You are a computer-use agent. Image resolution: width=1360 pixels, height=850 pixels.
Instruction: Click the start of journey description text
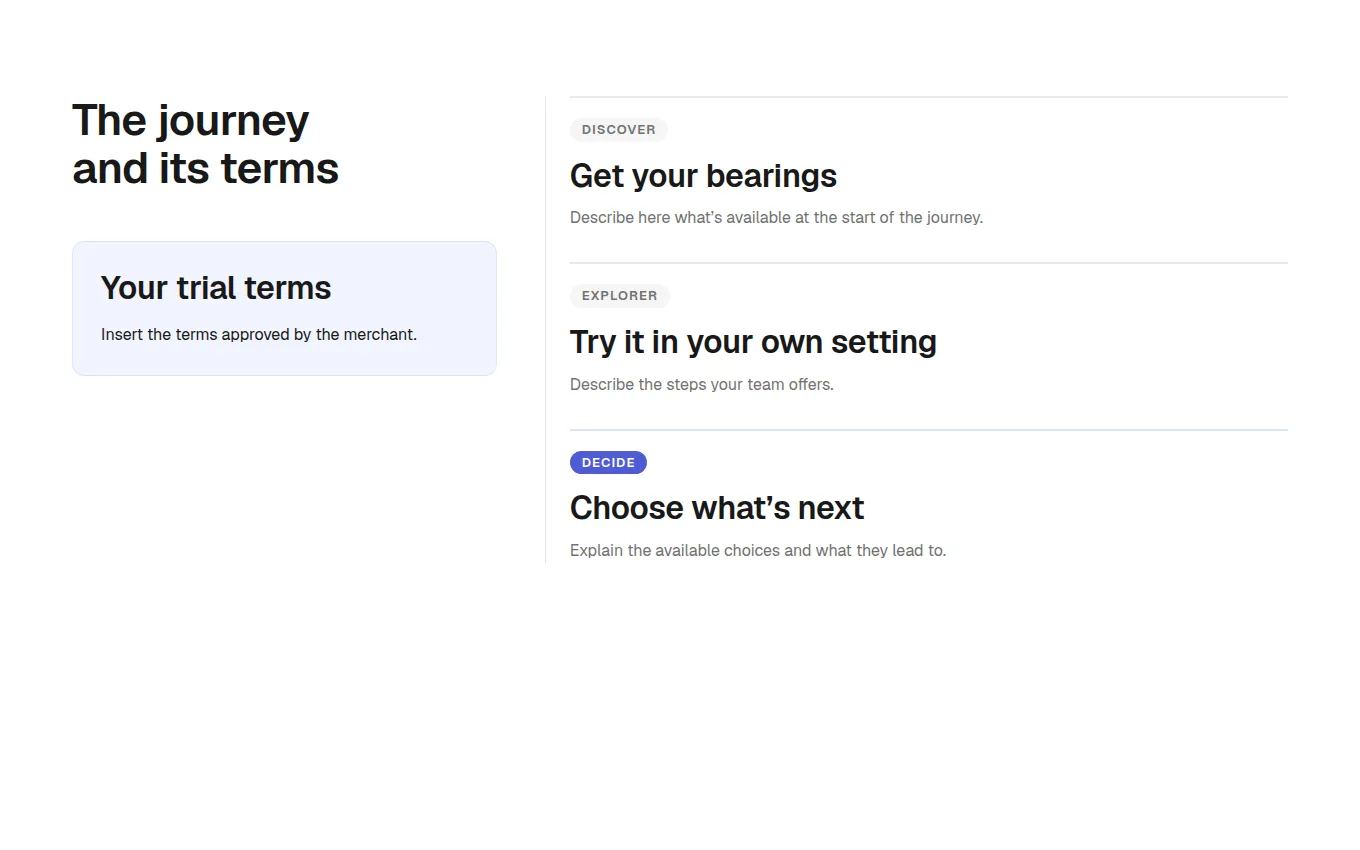pyautogui.click(x=776, y=218)
